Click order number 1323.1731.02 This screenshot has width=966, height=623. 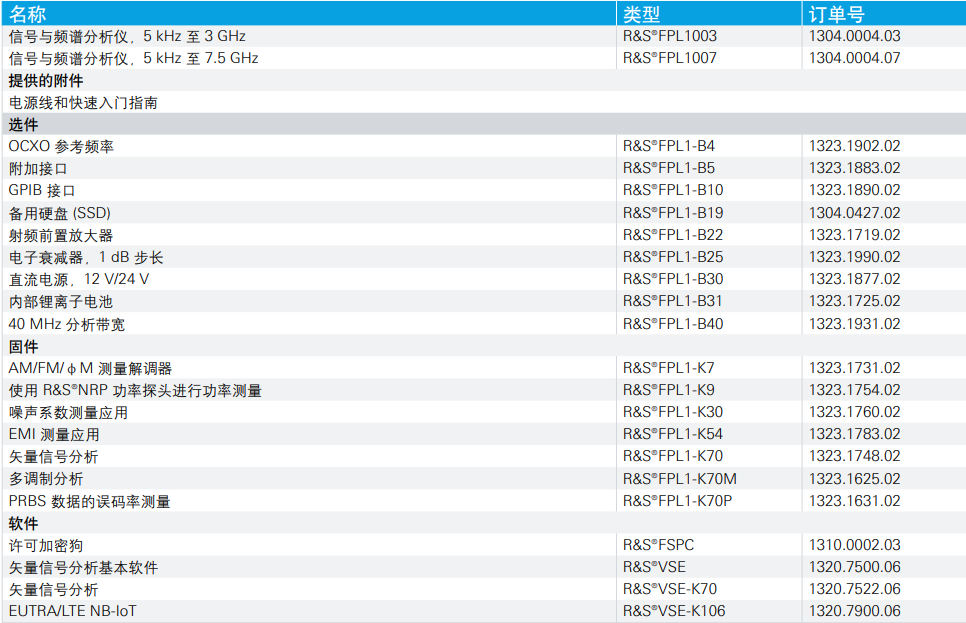point(854,369)
